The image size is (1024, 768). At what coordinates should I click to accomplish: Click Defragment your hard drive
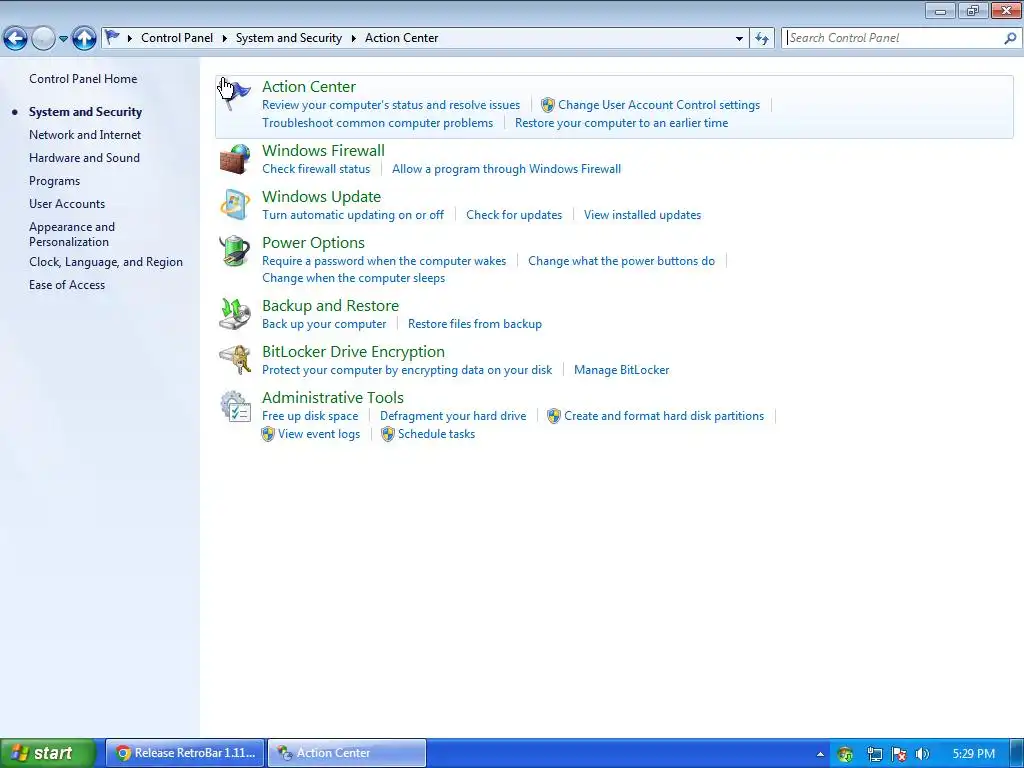coord(453,416)
